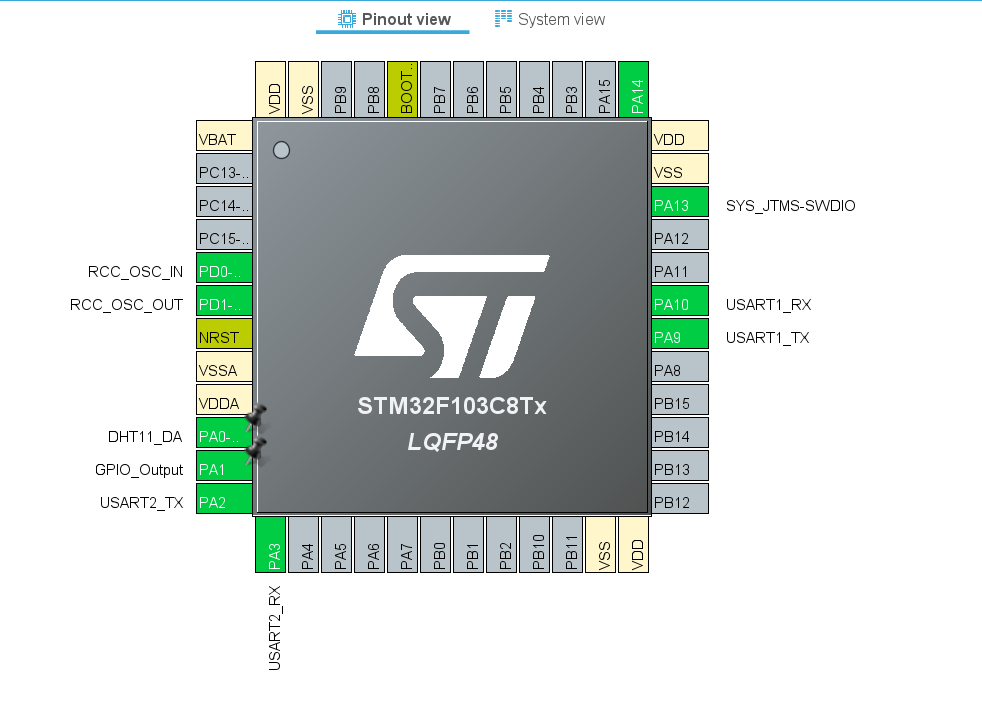Select the PB14 pin
The height and width of the screenshot is (711, 982).
[x=680, y=433]
